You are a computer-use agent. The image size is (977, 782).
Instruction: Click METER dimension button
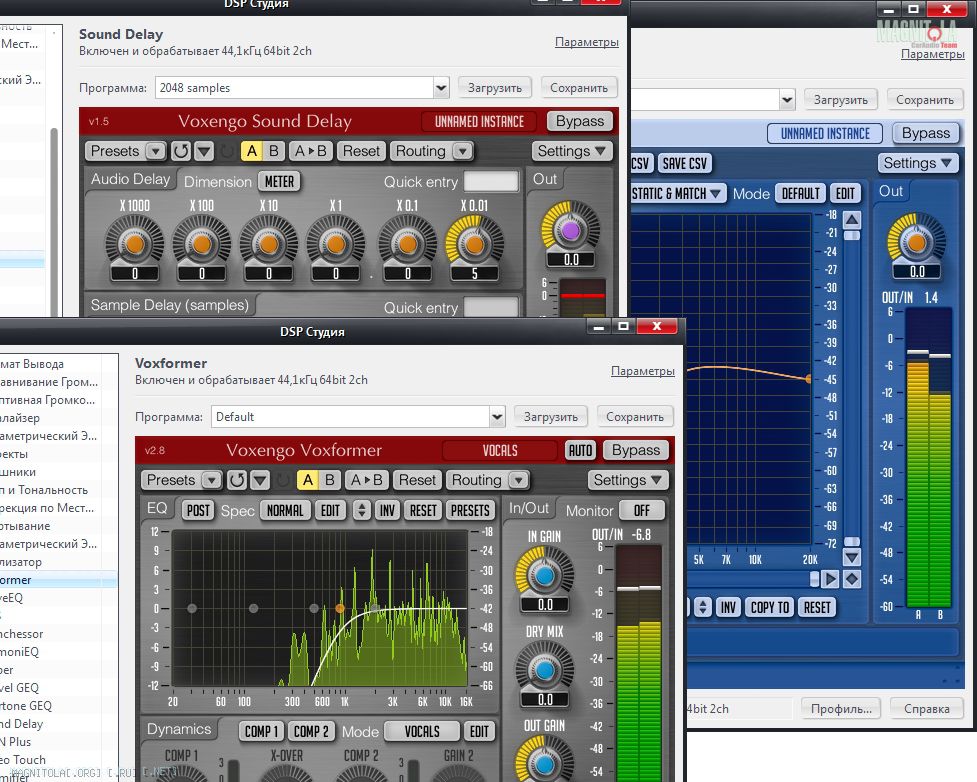(x=279, y=181)
